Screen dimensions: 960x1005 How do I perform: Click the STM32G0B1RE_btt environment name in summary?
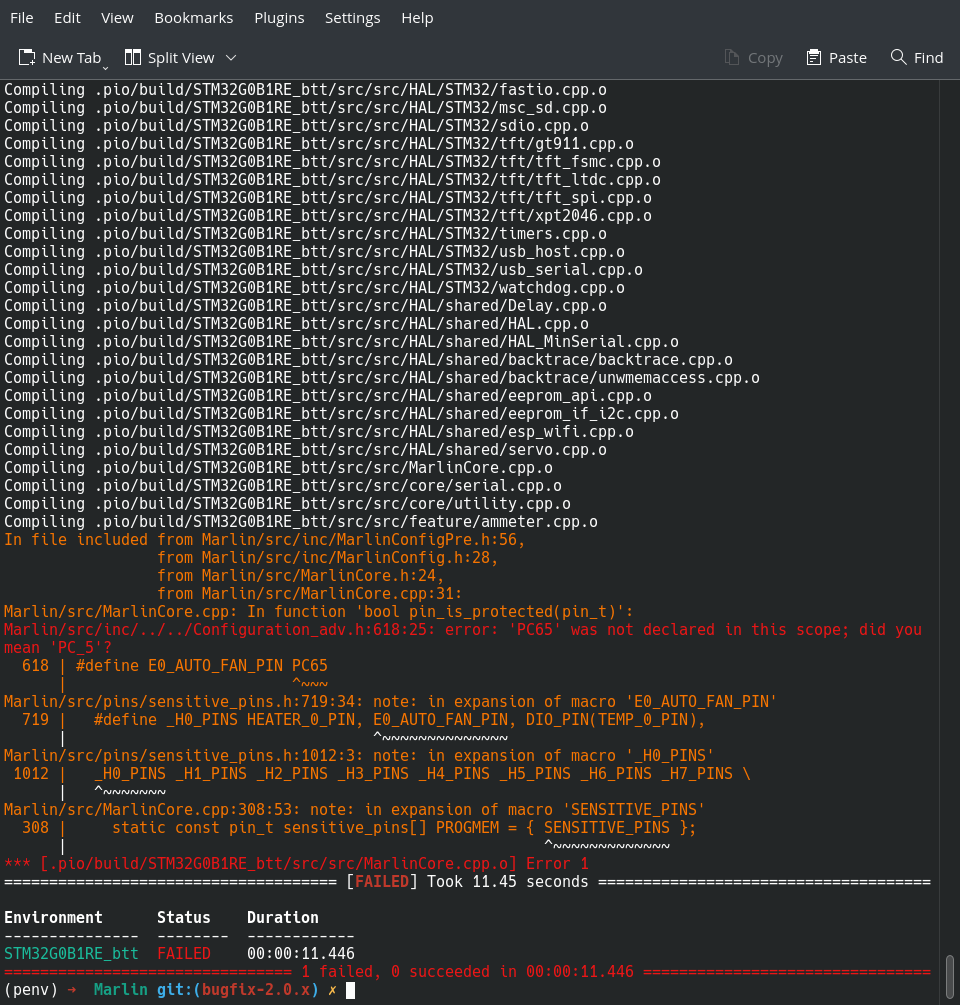71,954
